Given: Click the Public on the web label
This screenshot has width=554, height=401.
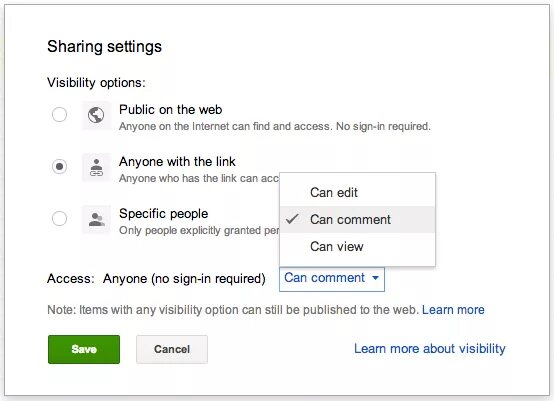Looking at the screenshot, I should pos(171,110).
